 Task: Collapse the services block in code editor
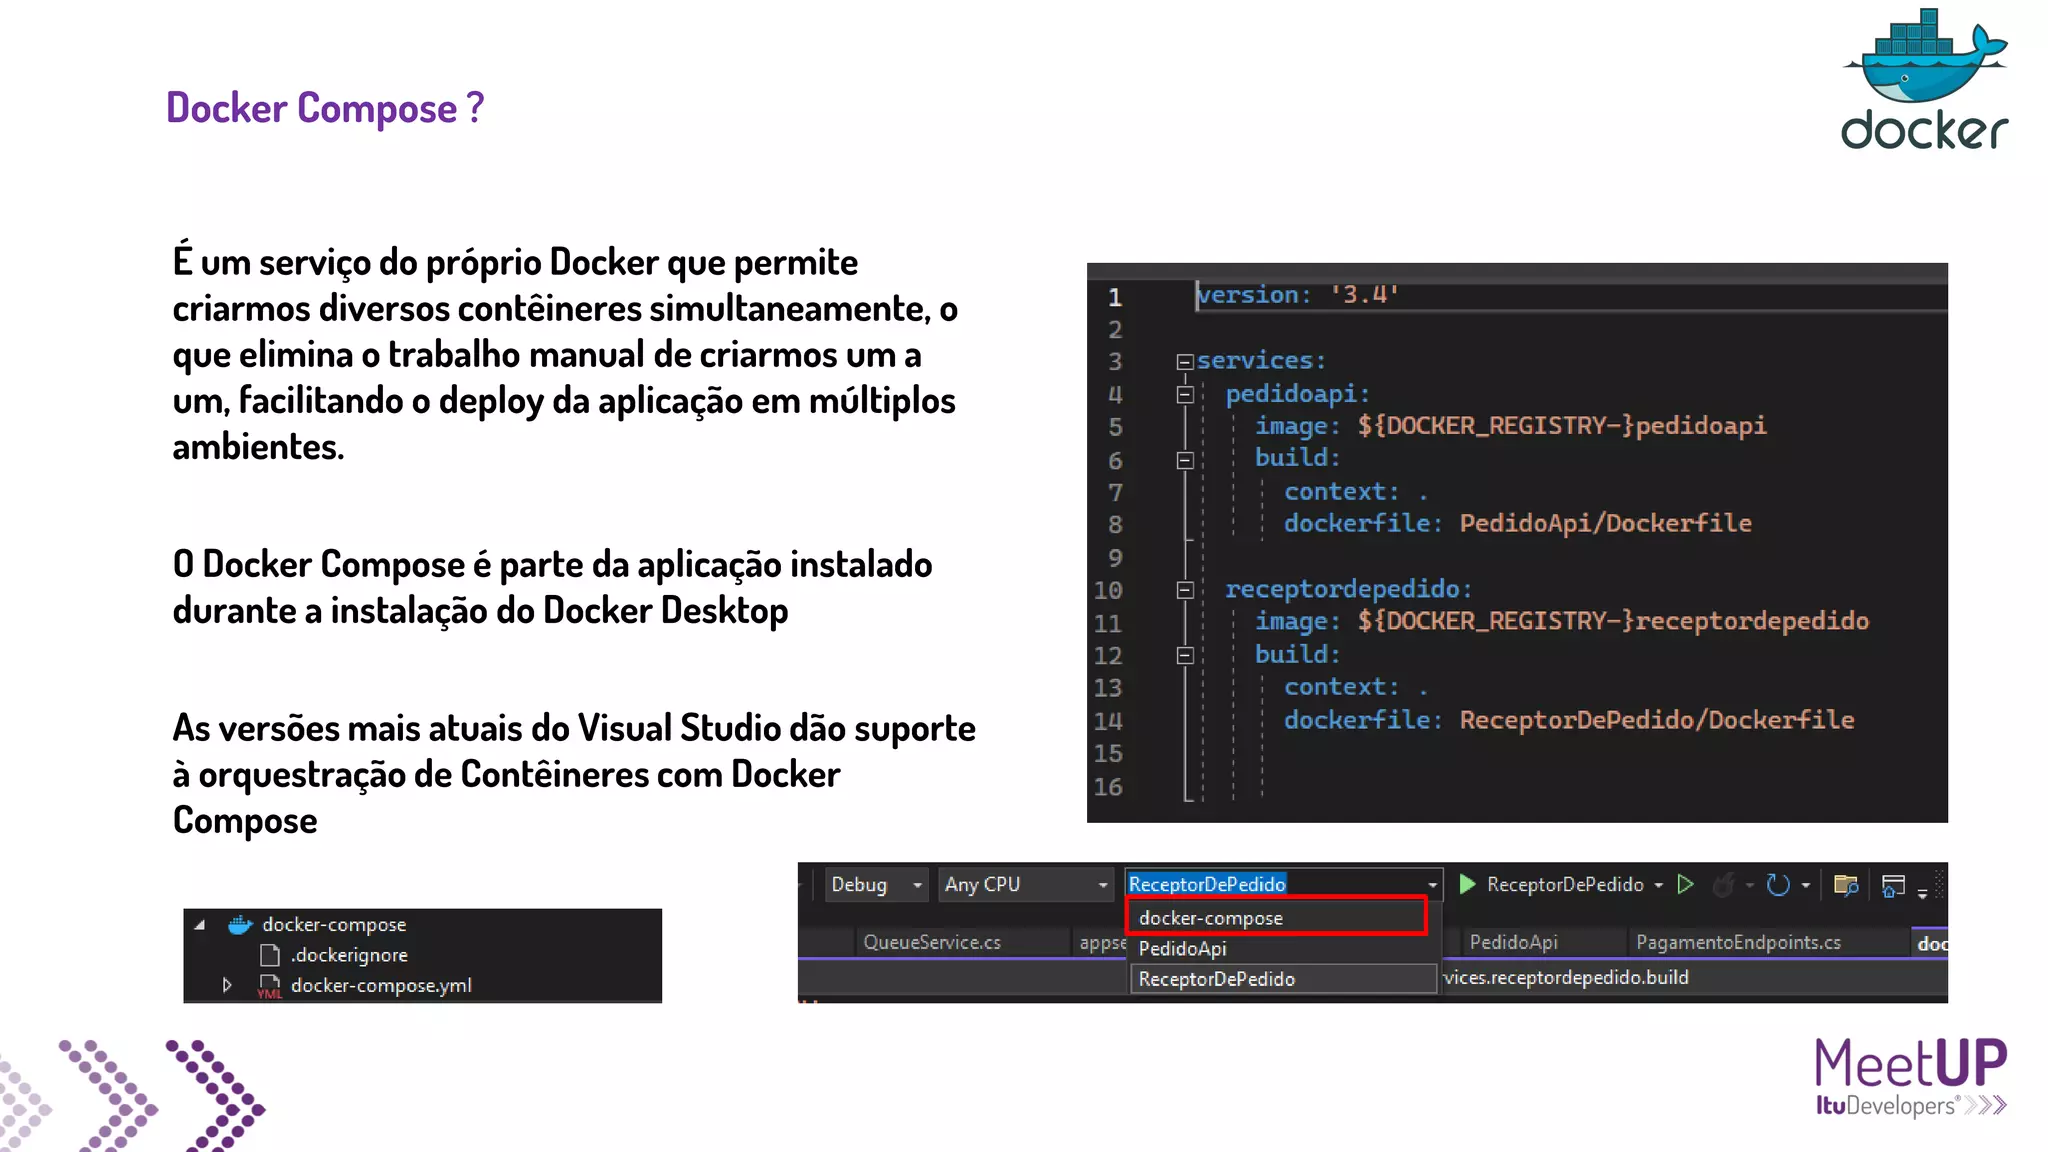1185,362
